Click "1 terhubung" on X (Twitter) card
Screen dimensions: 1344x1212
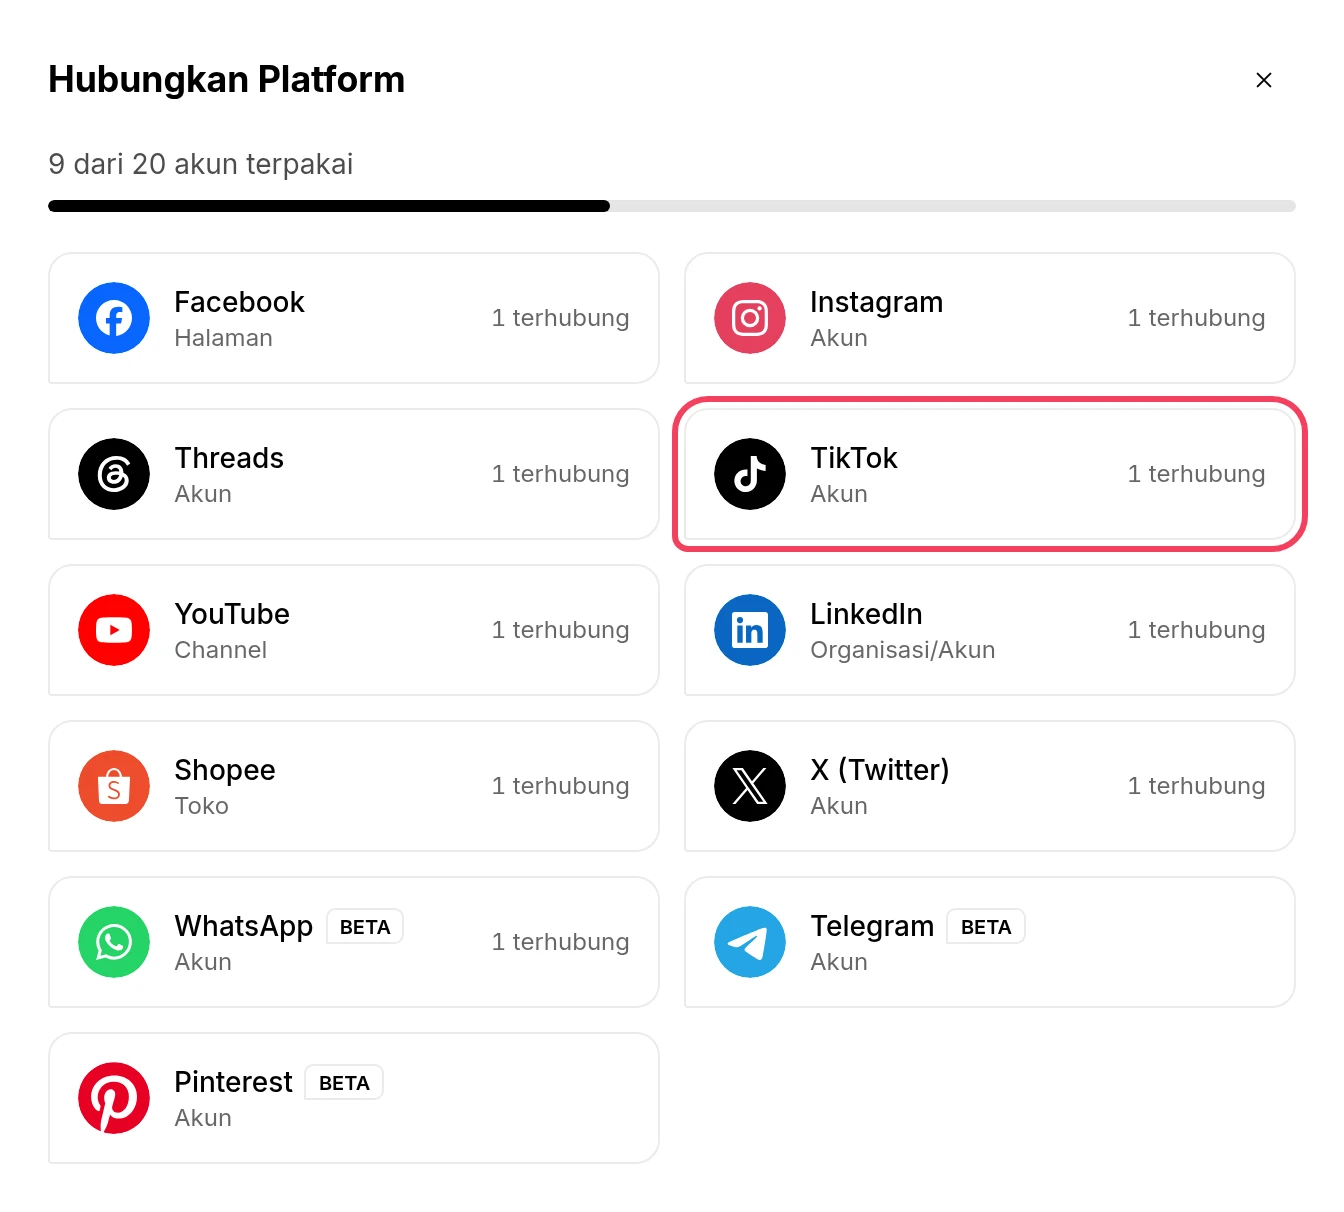click(x=1196, y=786)
